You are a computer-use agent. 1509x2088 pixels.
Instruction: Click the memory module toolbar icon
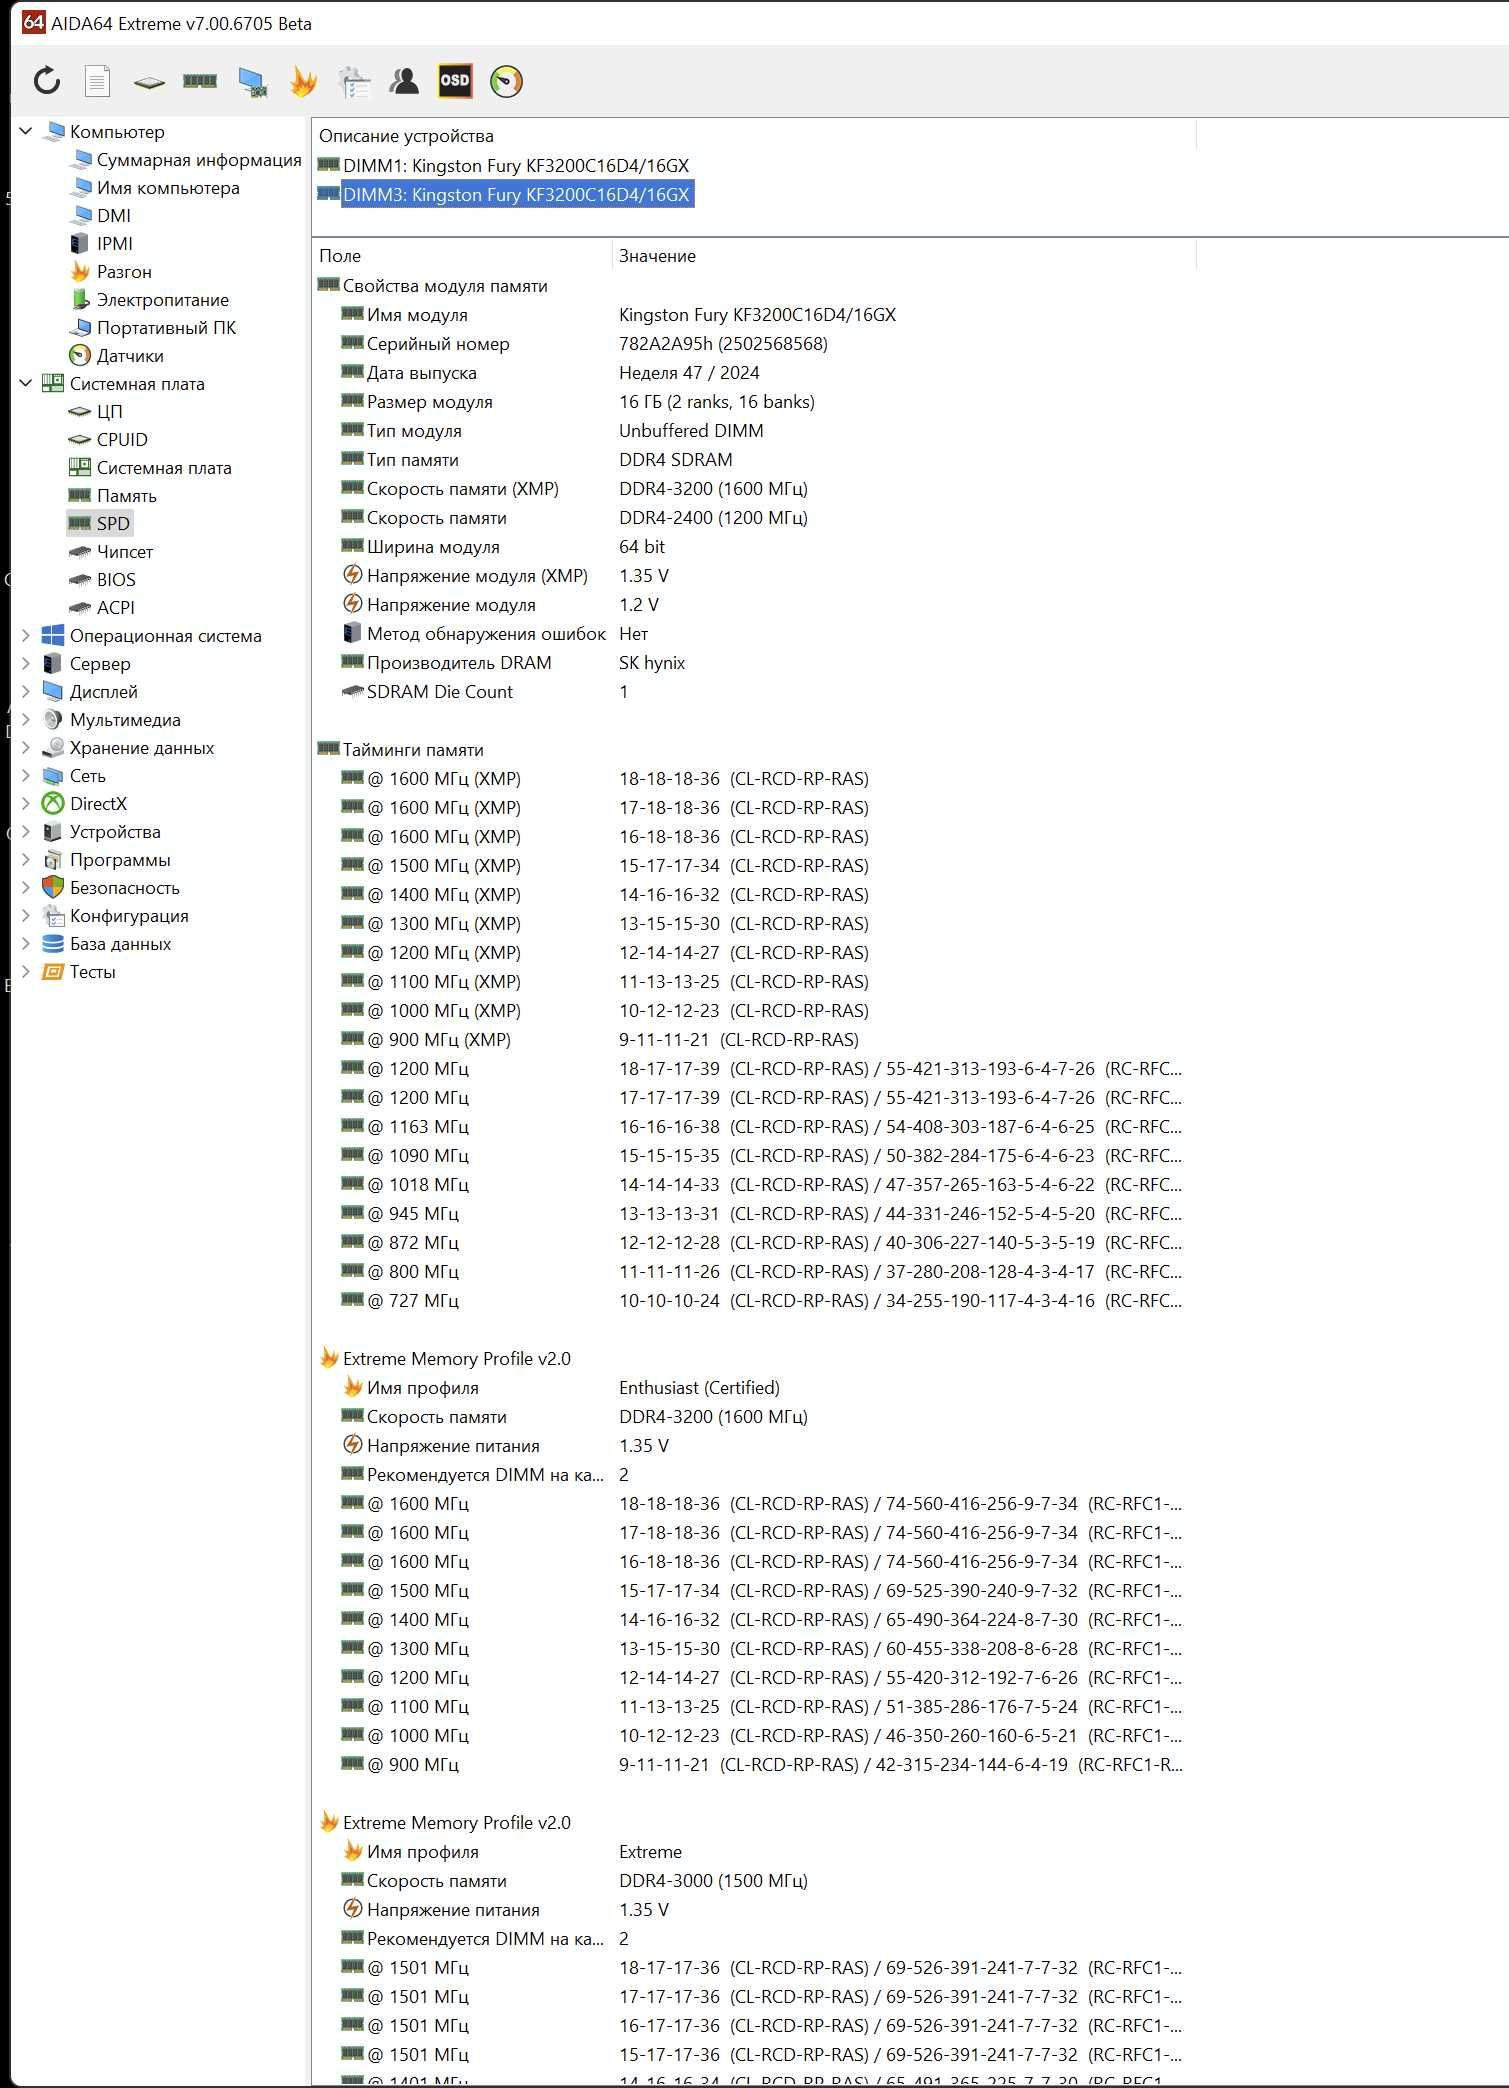tap(200, 81)
